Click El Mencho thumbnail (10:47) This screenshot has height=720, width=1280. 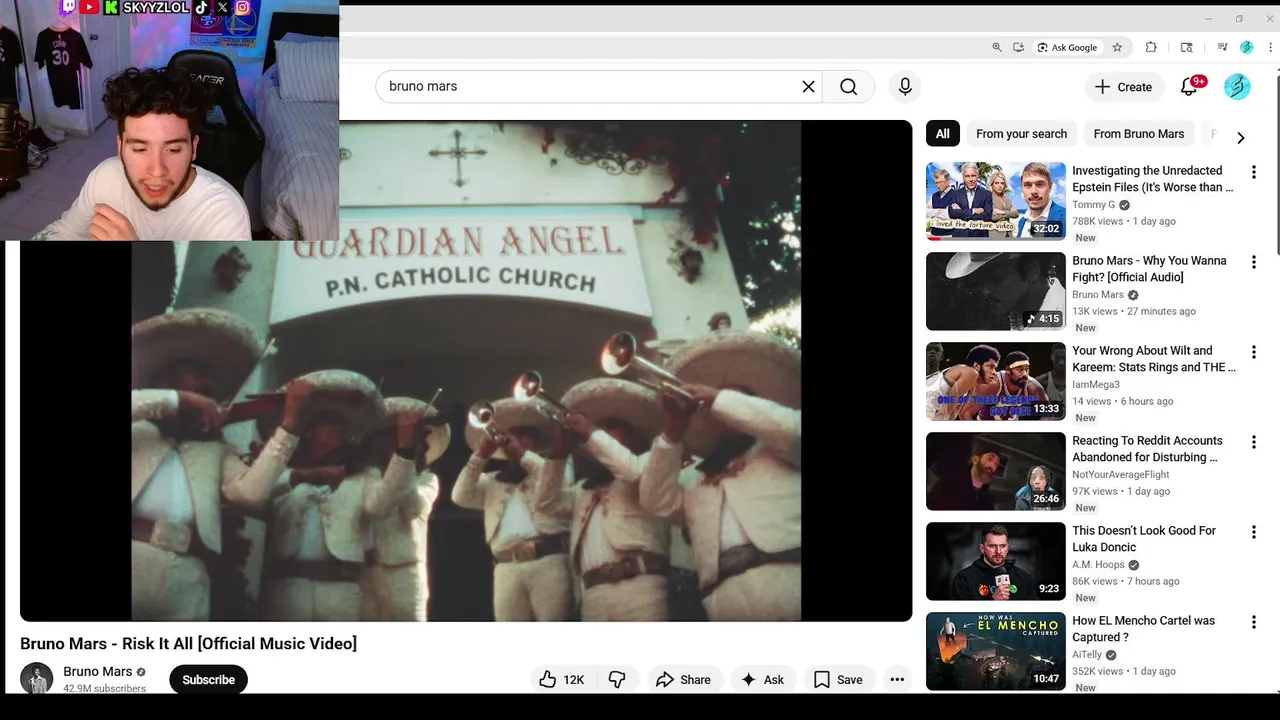tap(996, 651)
